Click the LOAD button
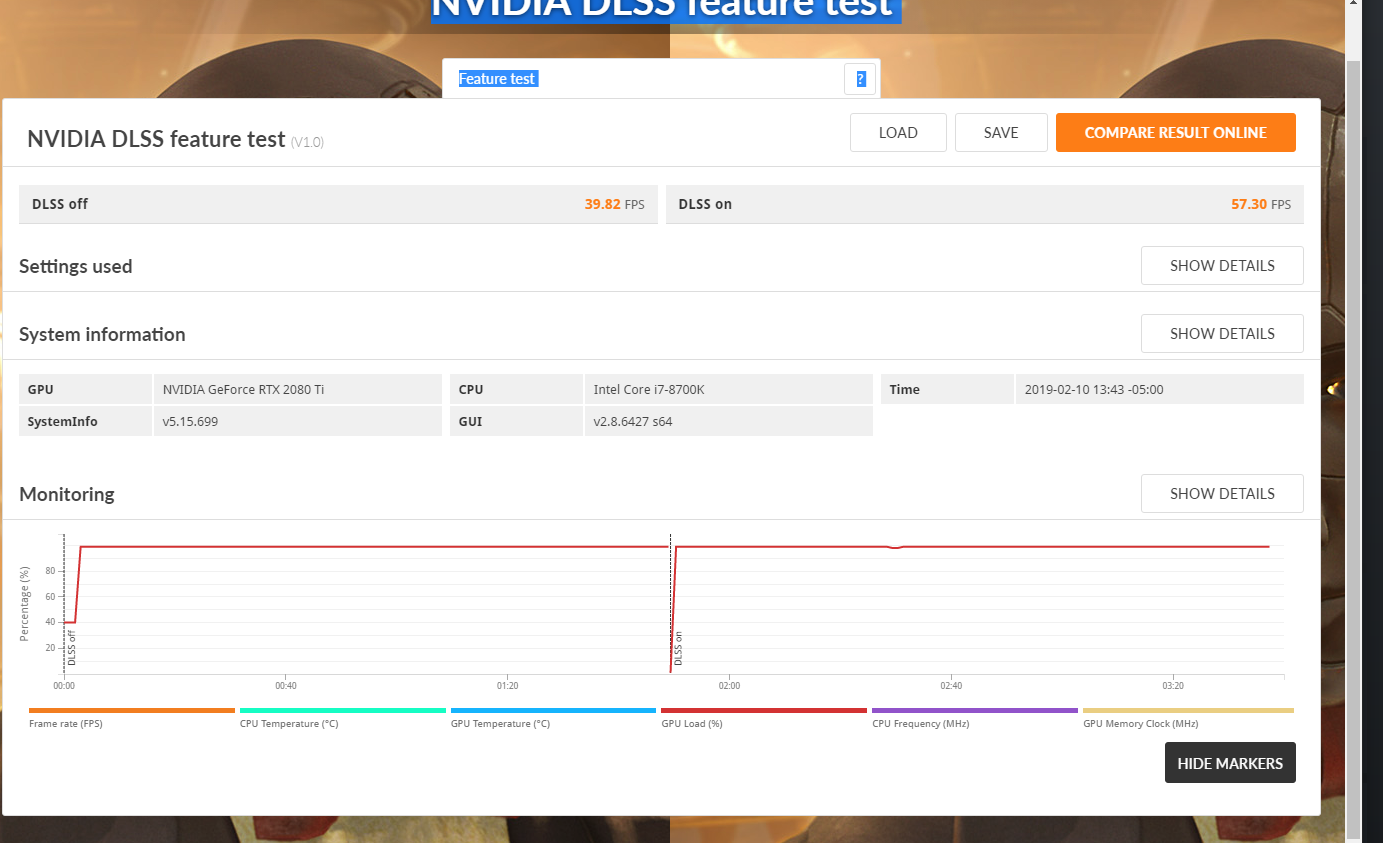The height and width of the screenshot is (843, 1383). (x=898, y=133)
